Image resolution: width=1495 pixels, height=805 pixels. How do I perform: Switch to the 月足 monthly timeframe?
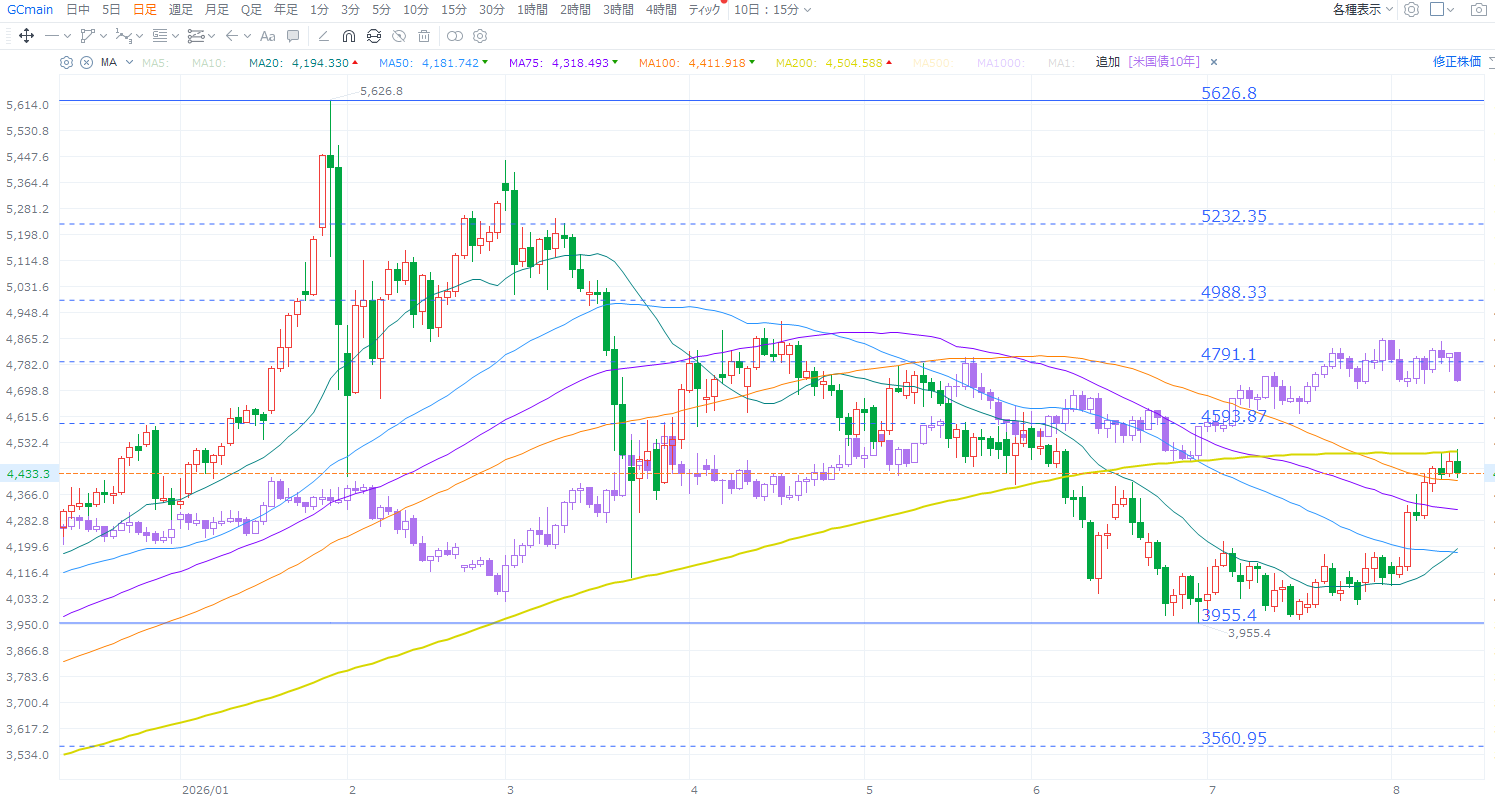click(216, 9)
